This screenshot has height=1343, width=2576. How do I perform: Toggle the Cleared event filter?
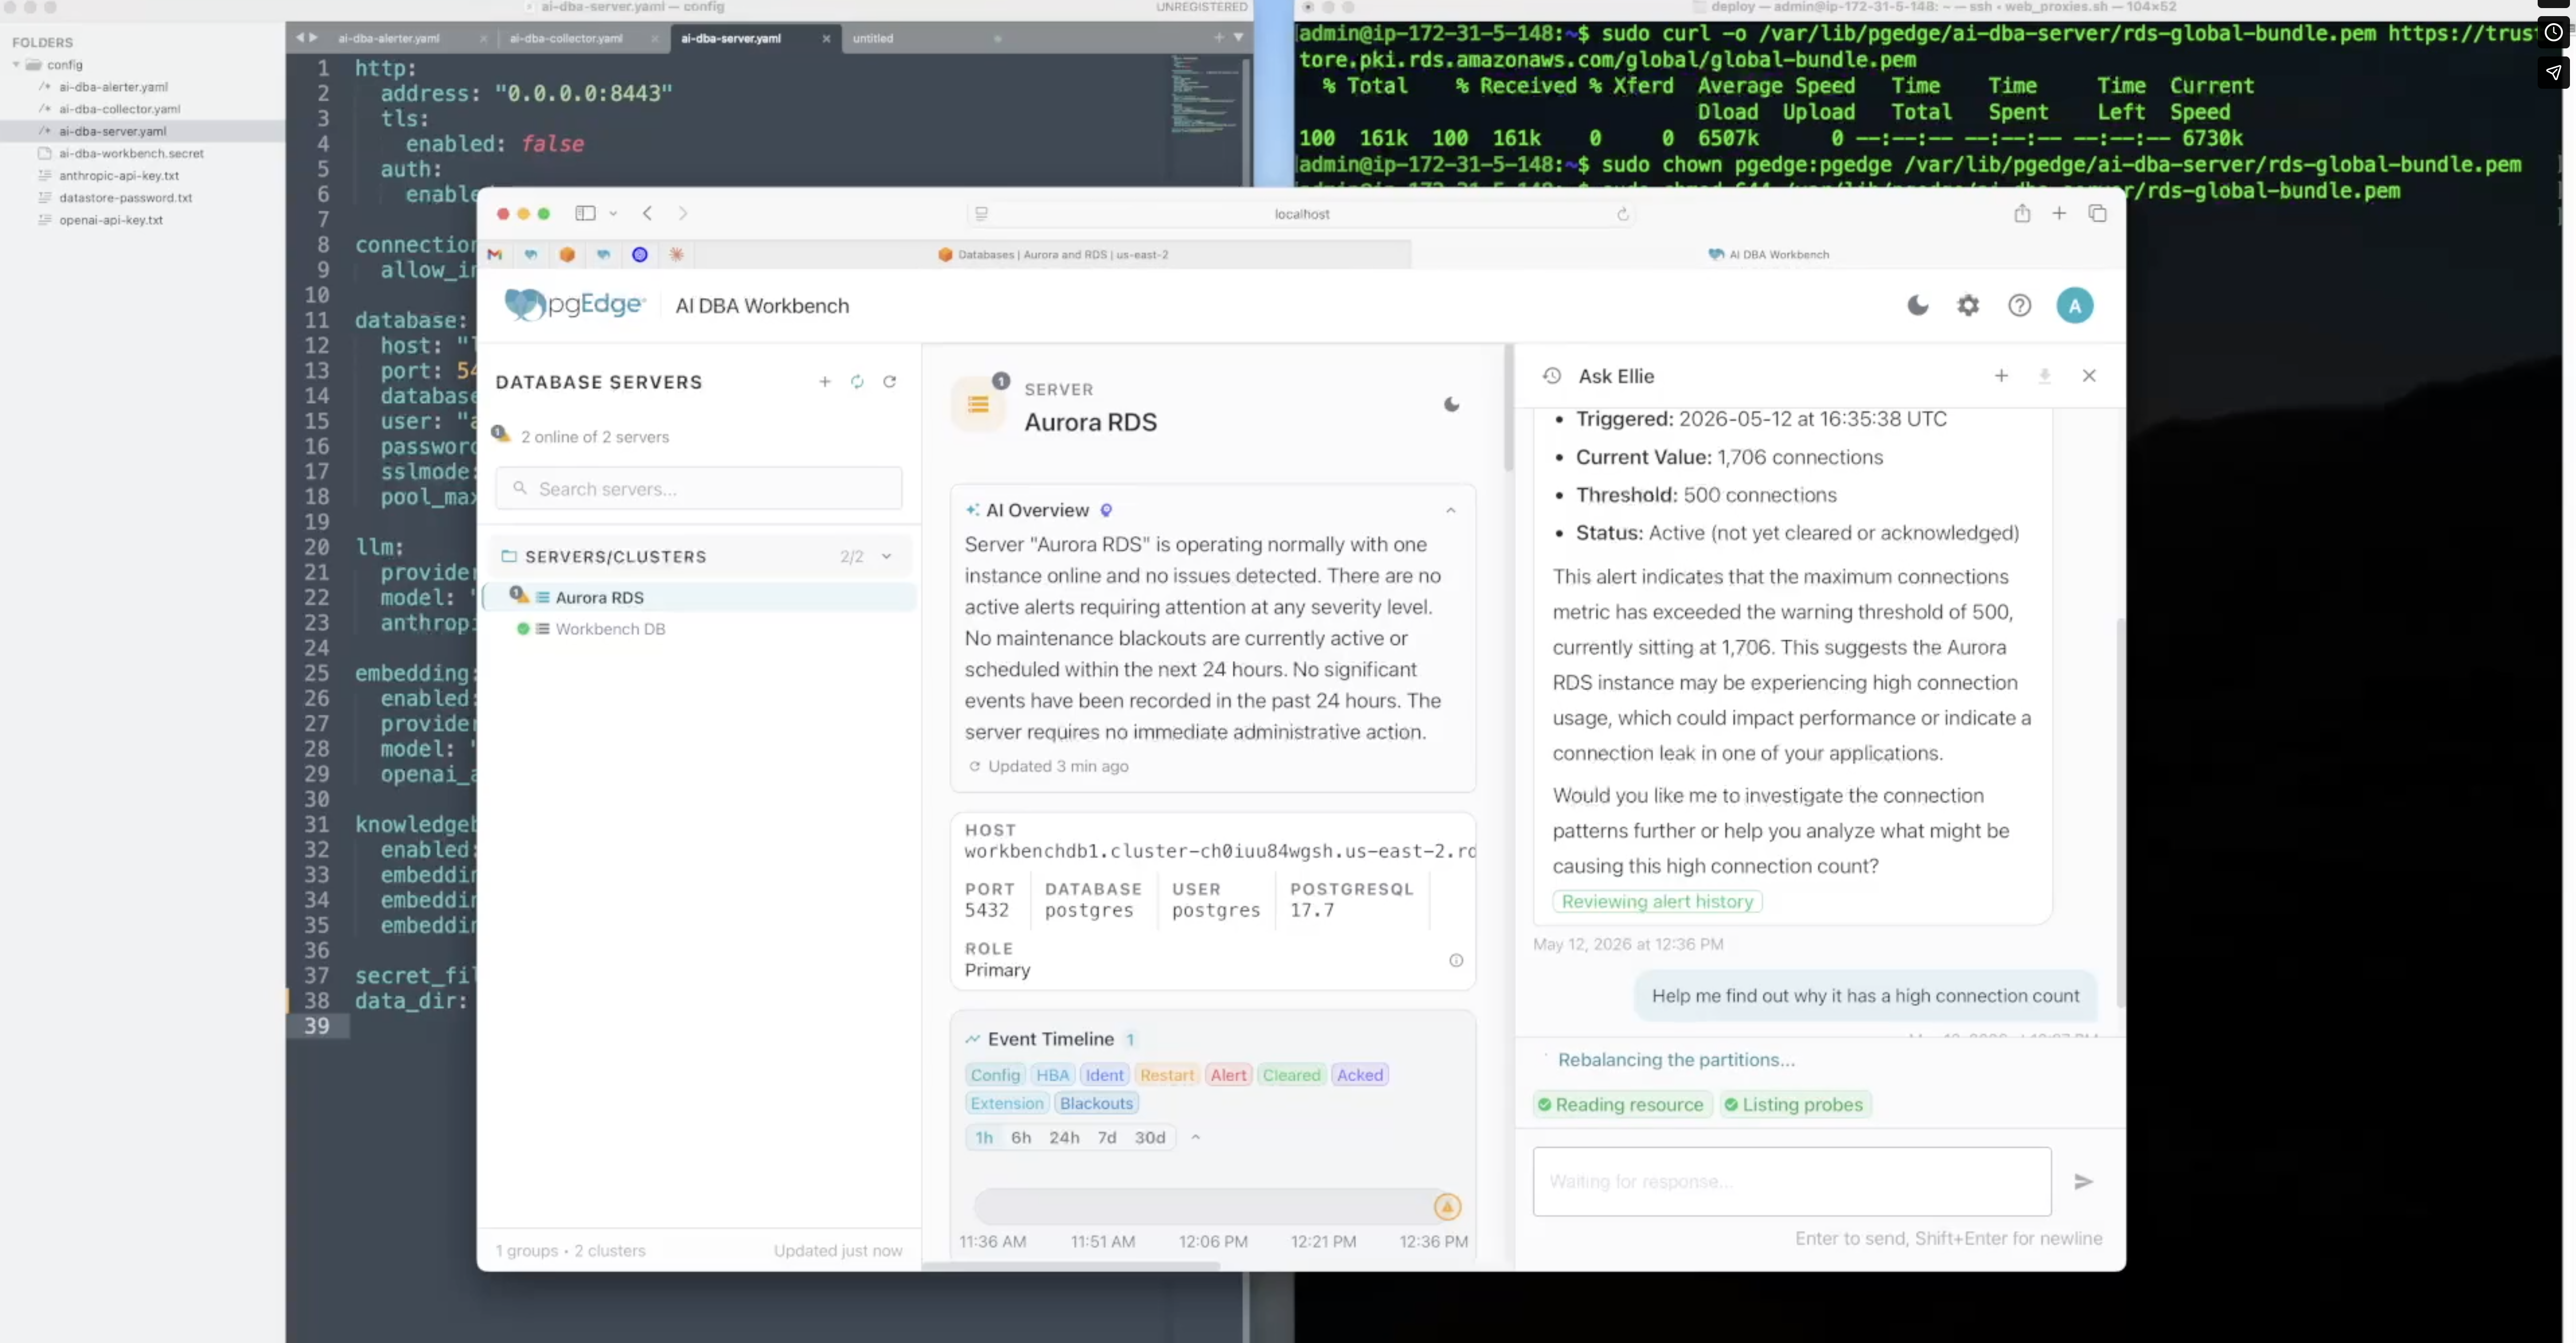coord(1291,1075)
